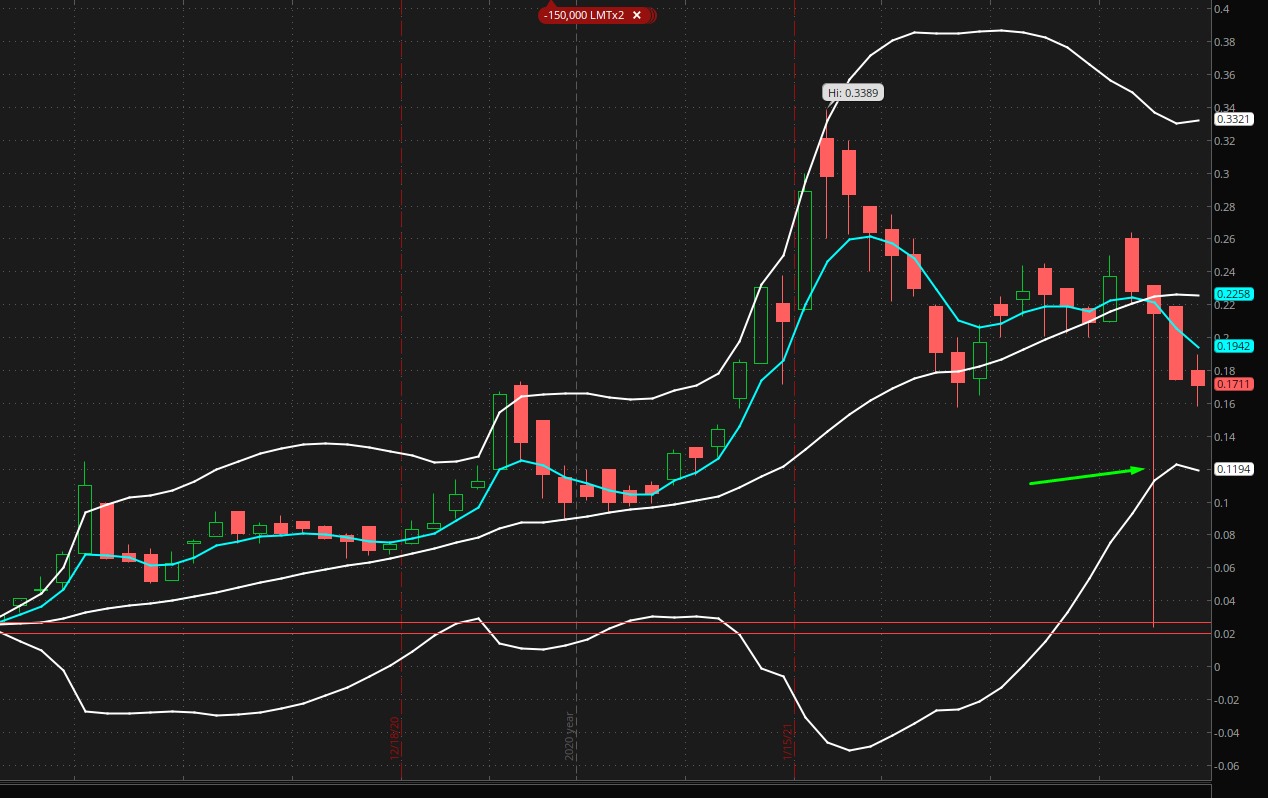Click the Hi: 0.3389 price bubble

pyautogui.click(x=853, y=92)
